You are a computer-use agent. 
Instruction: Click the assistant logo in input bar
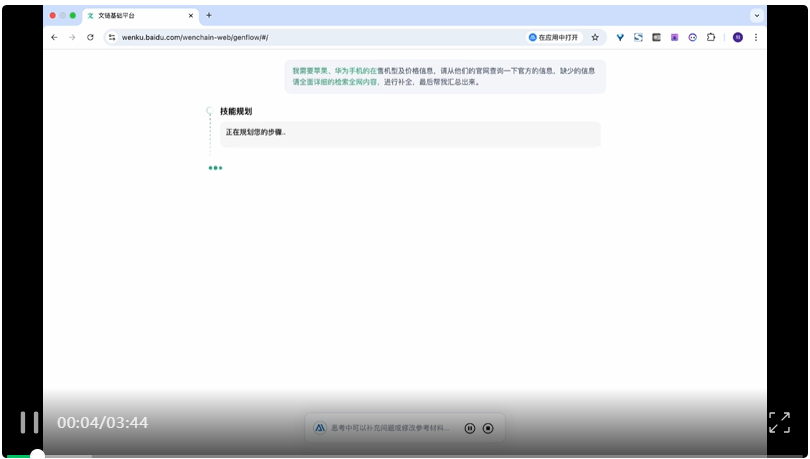coord(320,428)
